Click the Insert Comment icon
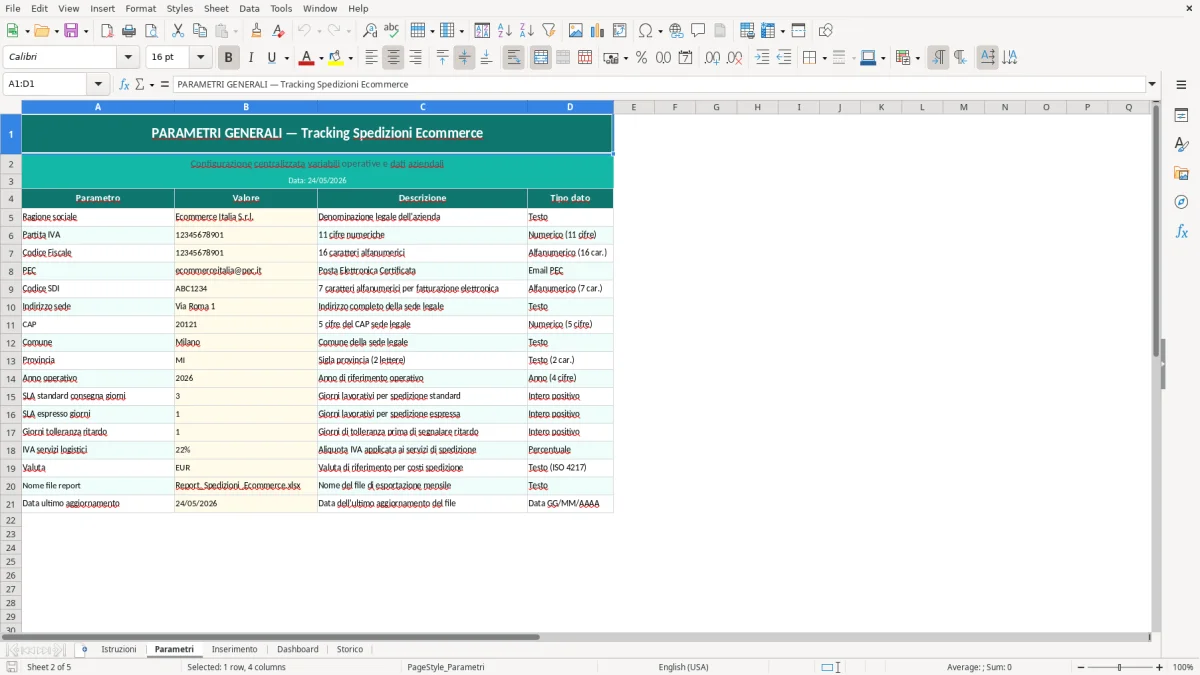1200x675 pixels. [x=698, y=31]
